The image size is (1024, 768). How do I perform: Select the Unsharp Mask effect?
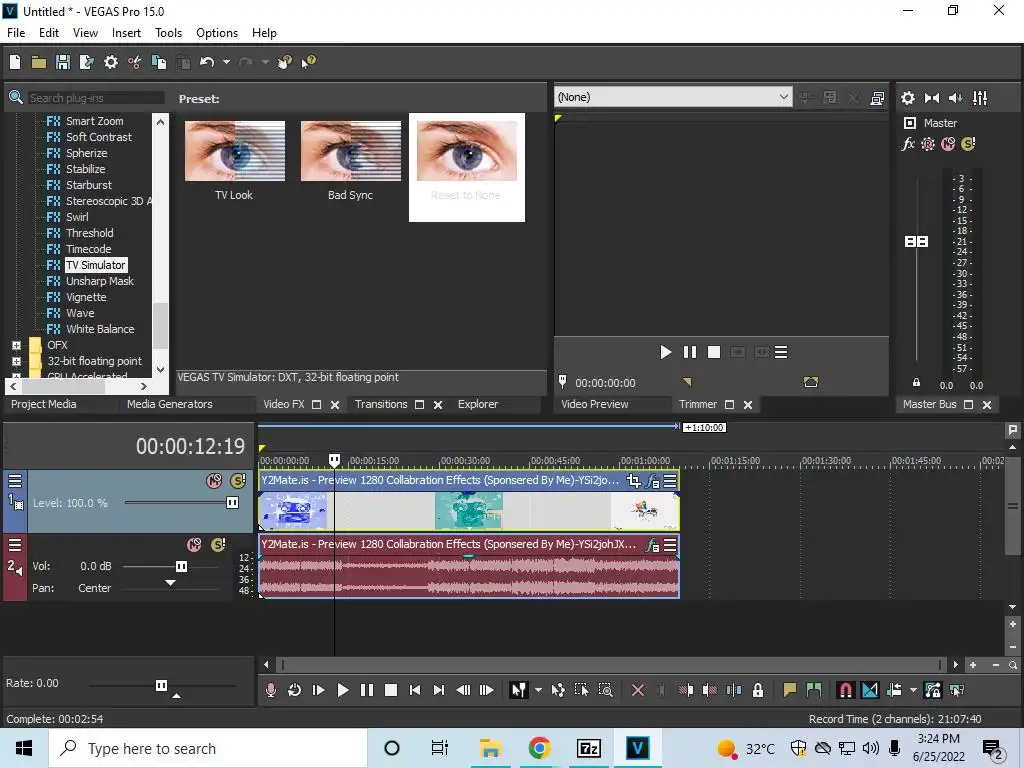pos(99,281)
